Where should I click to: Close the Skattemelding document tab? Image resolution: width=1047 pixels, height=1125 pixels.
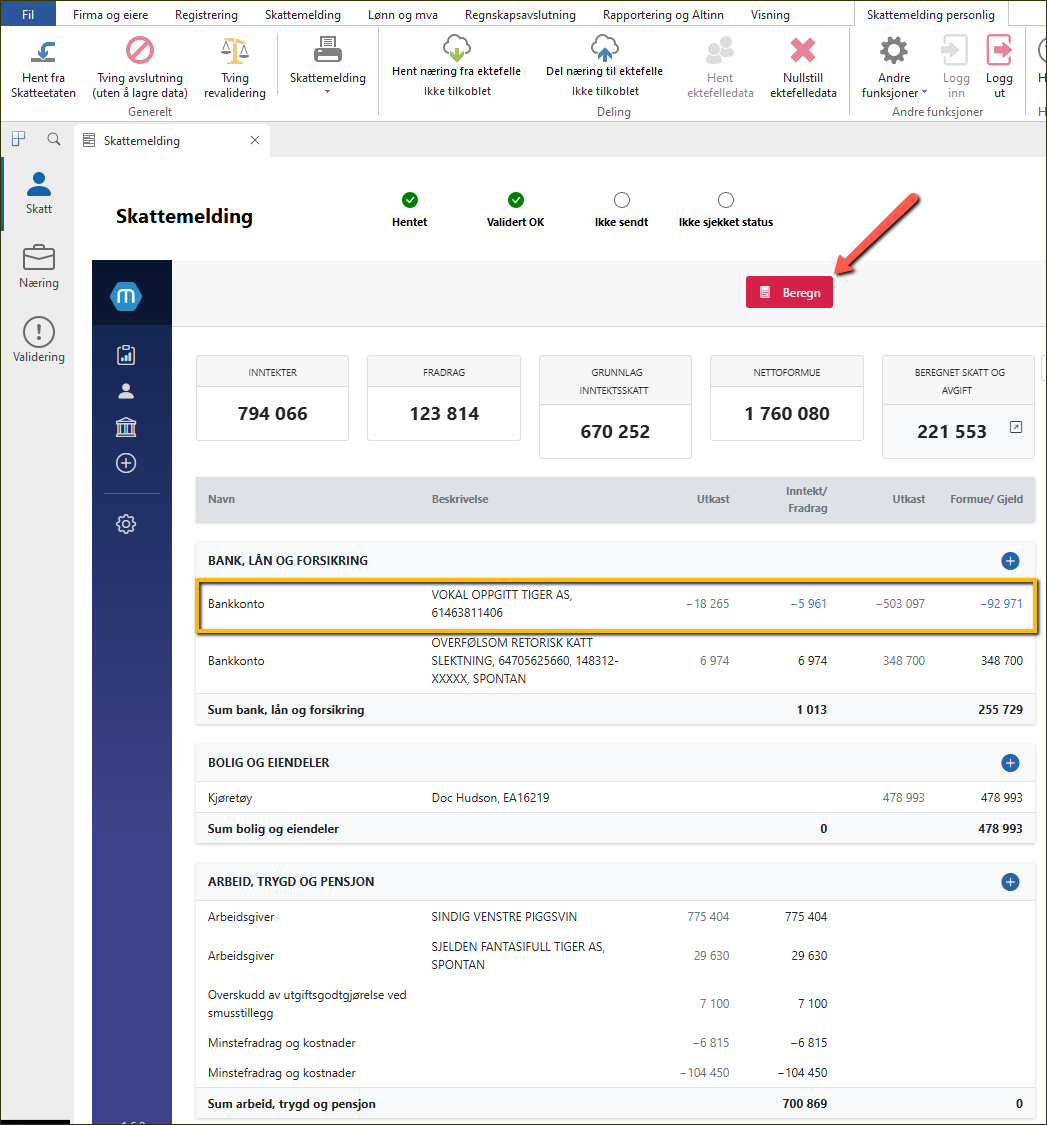point(255,140)
